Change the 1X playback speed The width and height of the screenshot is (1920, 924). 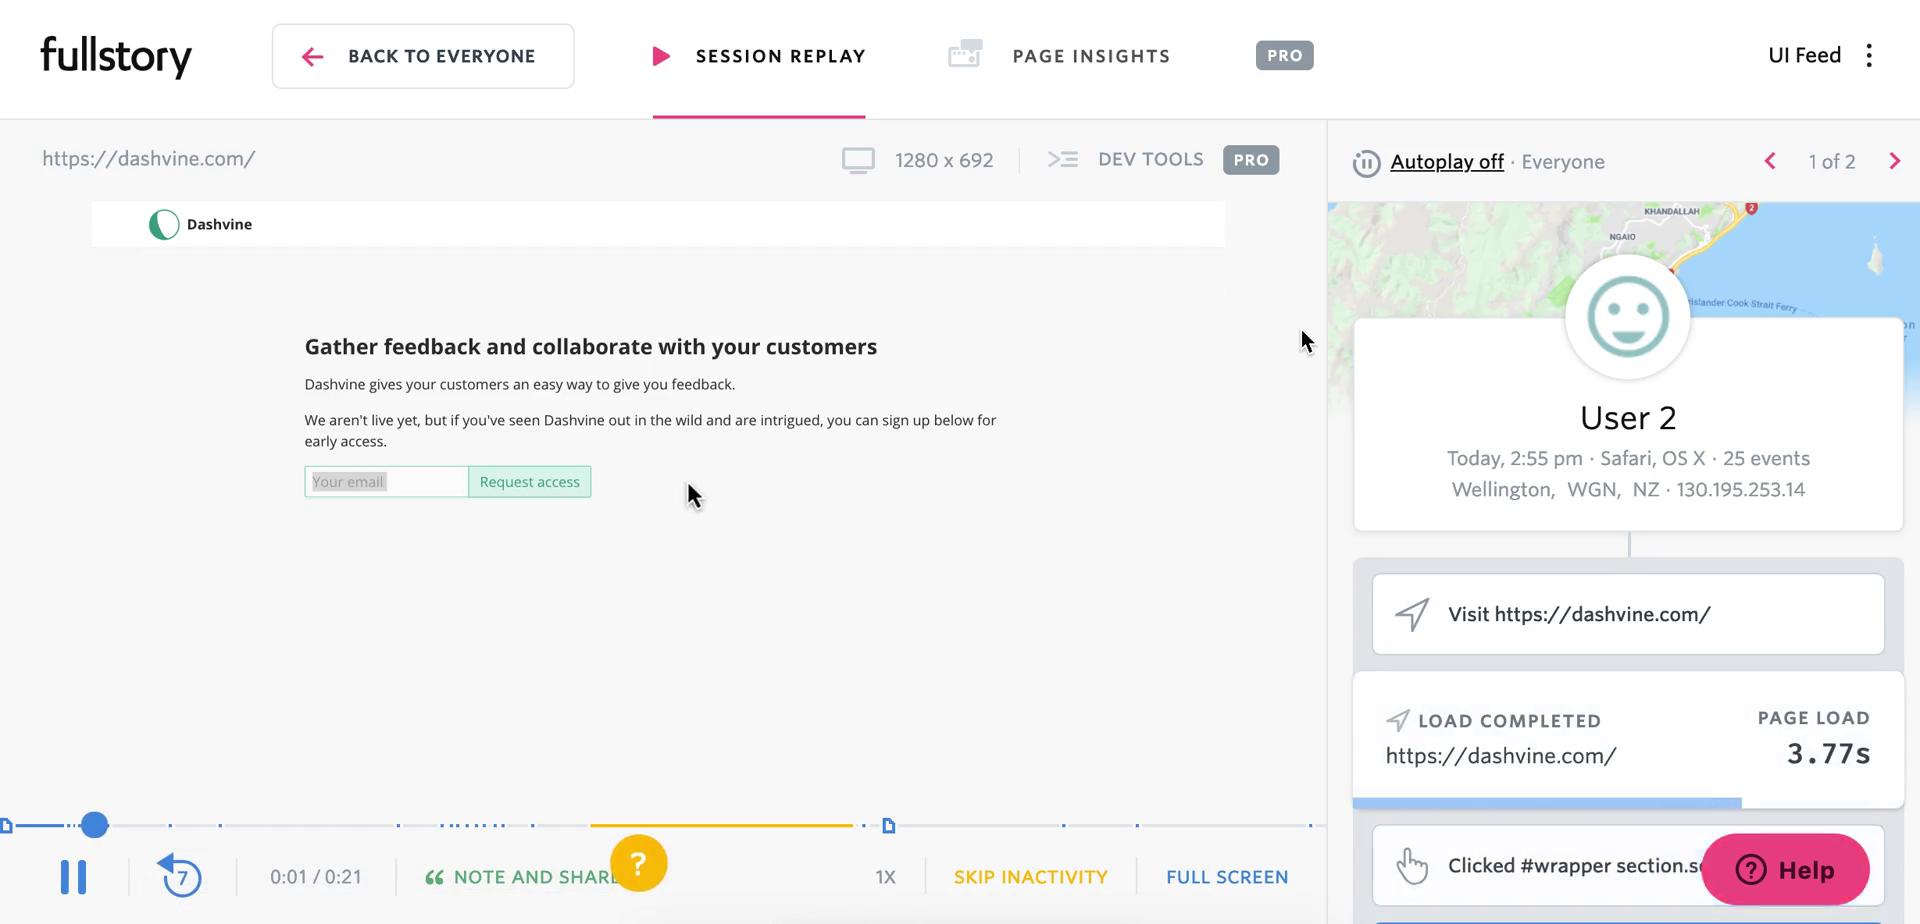(x=885, y=877)
